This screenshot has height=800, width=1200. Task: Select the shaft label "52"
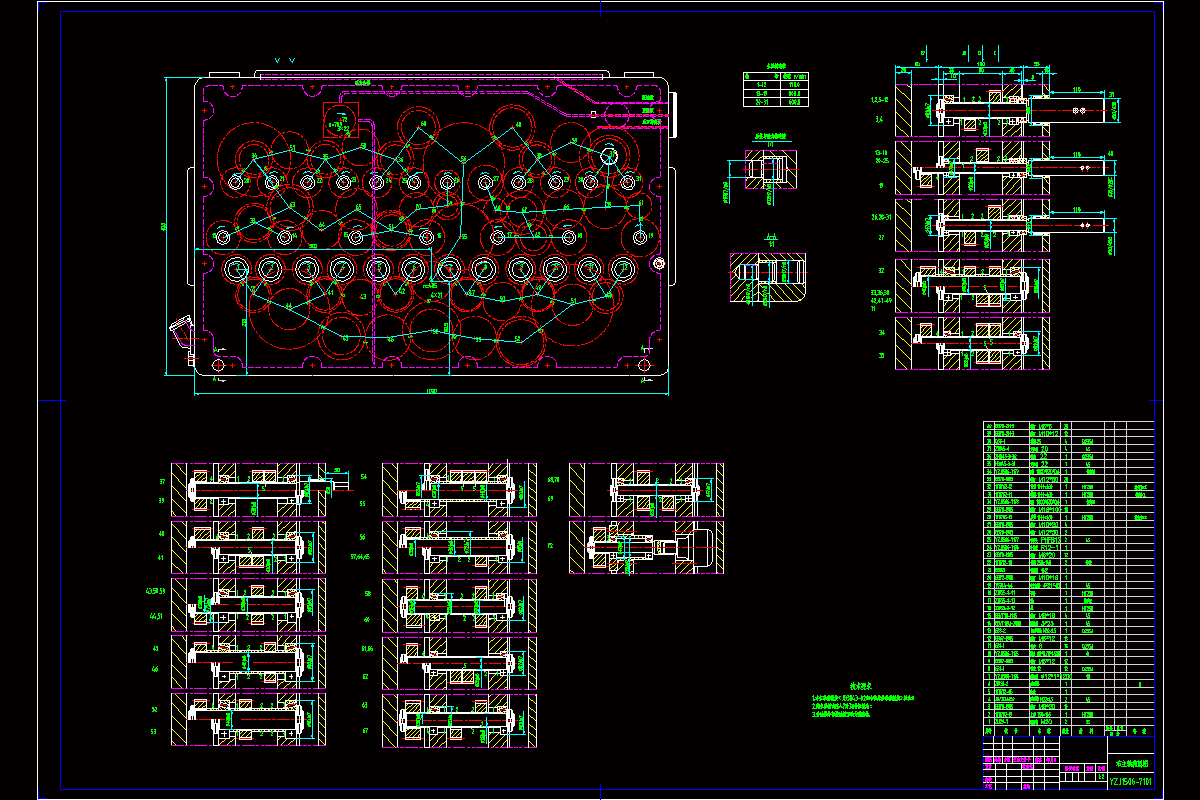coord(155,709)
